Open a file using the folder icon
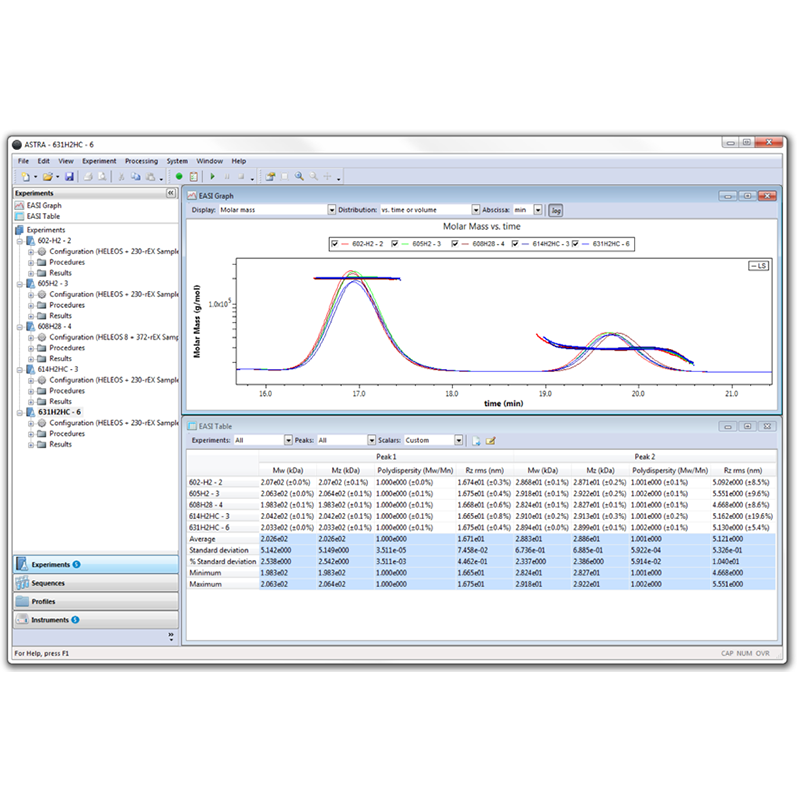This screenshot has height=800, width=800. [48, 177]
